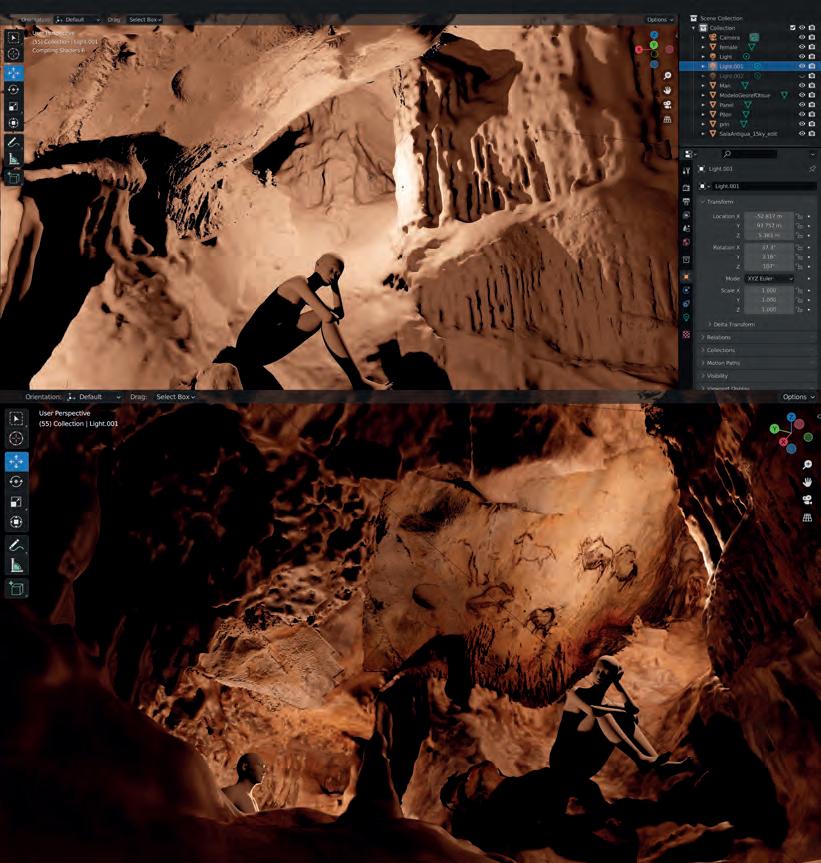
Task: Collapse the Collection in outliner
Action: pyautogui.click(x=694, y=28)
